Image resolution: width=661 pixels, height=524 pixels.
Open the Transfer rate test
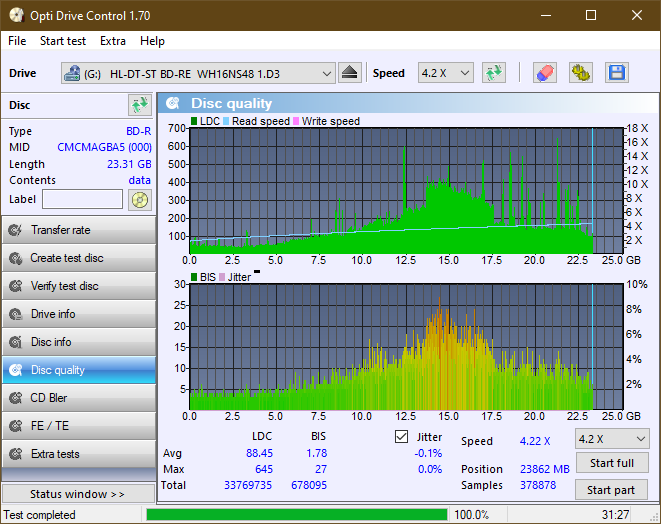78,230
